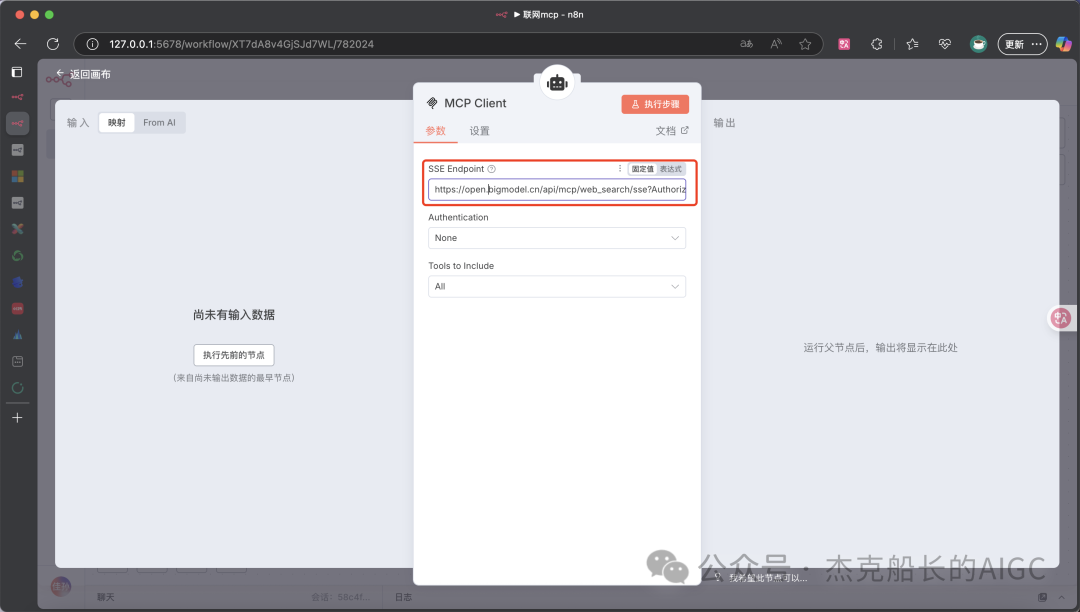Open the browser essentials heartbeat icon
Screen dimensions: 1080x612
[x=945, y=44]
